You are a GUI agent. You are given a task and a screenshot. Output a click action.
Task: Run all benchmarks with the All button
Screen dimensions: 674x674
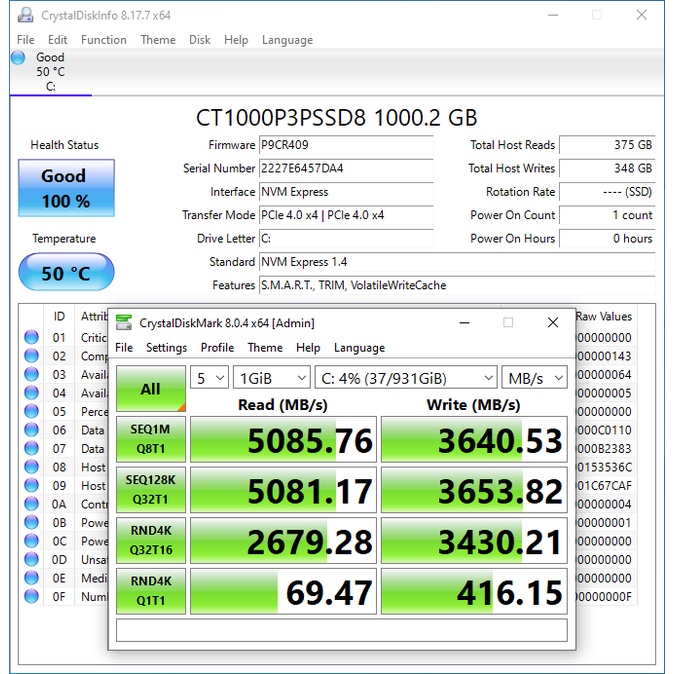tap(150, 389)
